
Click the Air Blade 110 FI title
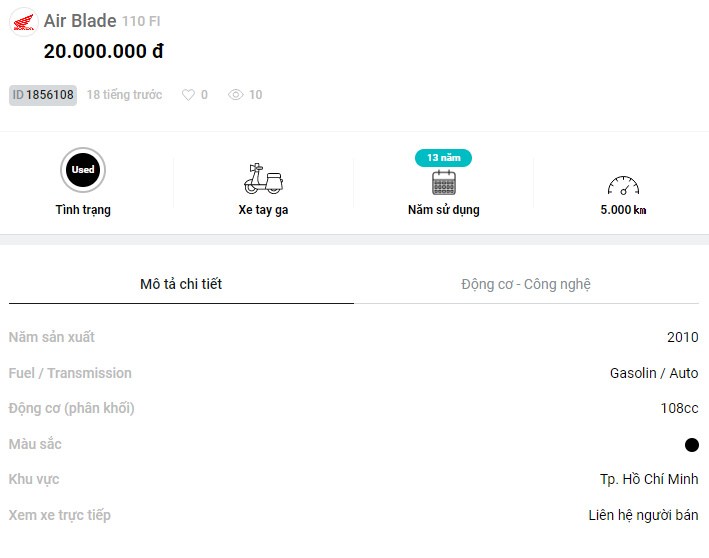(x=102, y=21)
